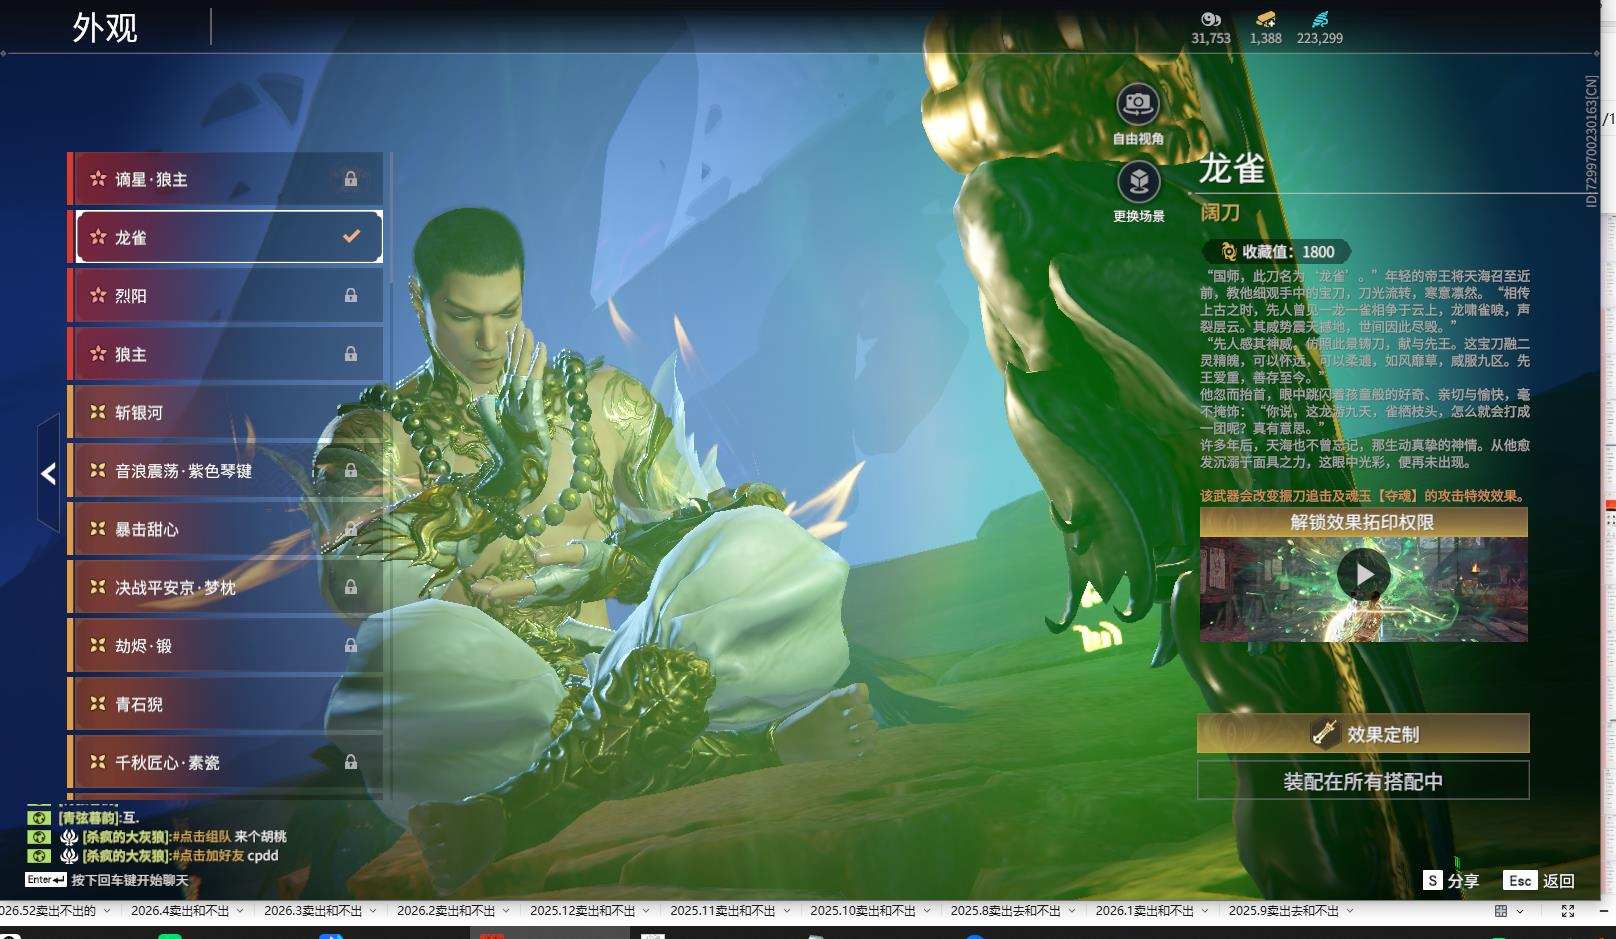
Task: Click the lock icon on 摘星·狼主
Action: (x=351, y=179)
